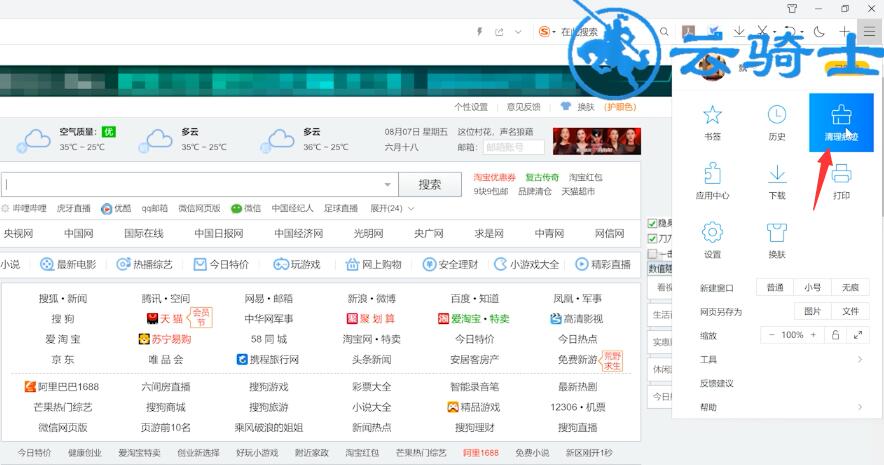Open the search box suggestions dropdown arrow
The image size is (884, 465).
point(387,184)
